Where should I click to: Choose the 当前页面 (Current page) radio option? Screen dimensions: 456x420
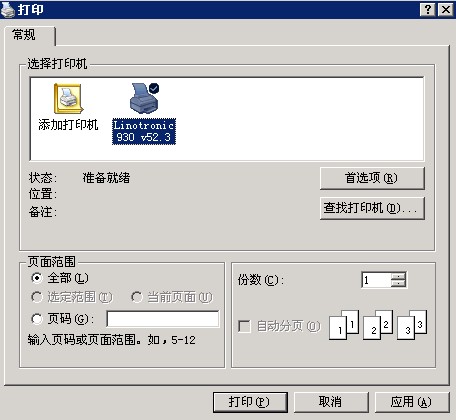[137, 297]
